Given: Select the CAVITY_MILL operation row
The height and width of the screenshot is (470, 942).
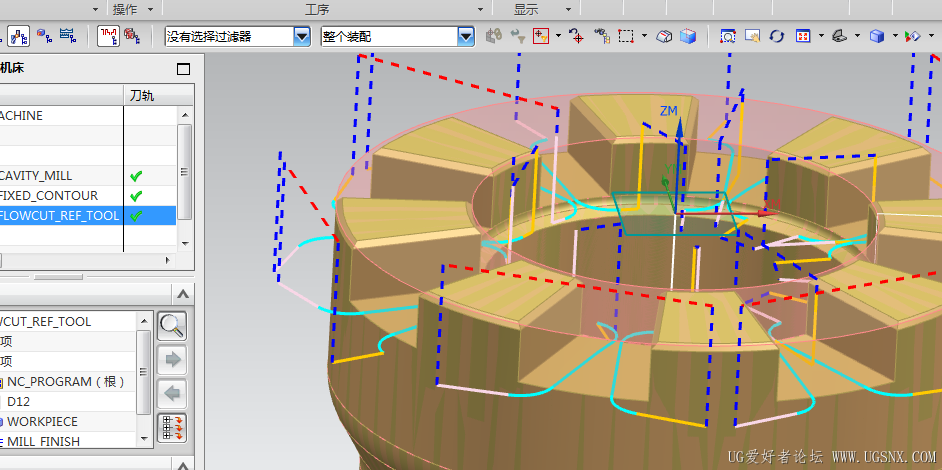Looking at the screenshot, I should coord(88,175).
